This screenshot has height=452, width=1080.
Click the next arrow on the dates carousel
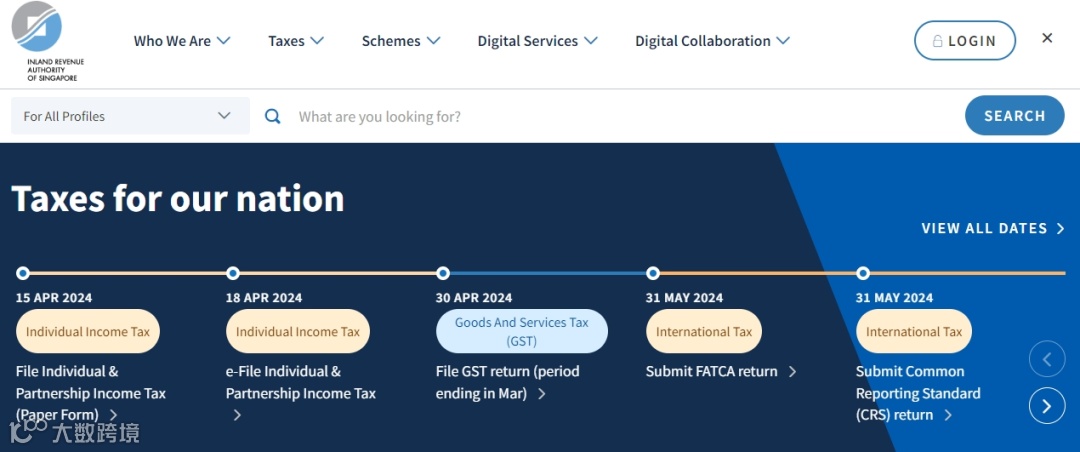coord(1047,405)
